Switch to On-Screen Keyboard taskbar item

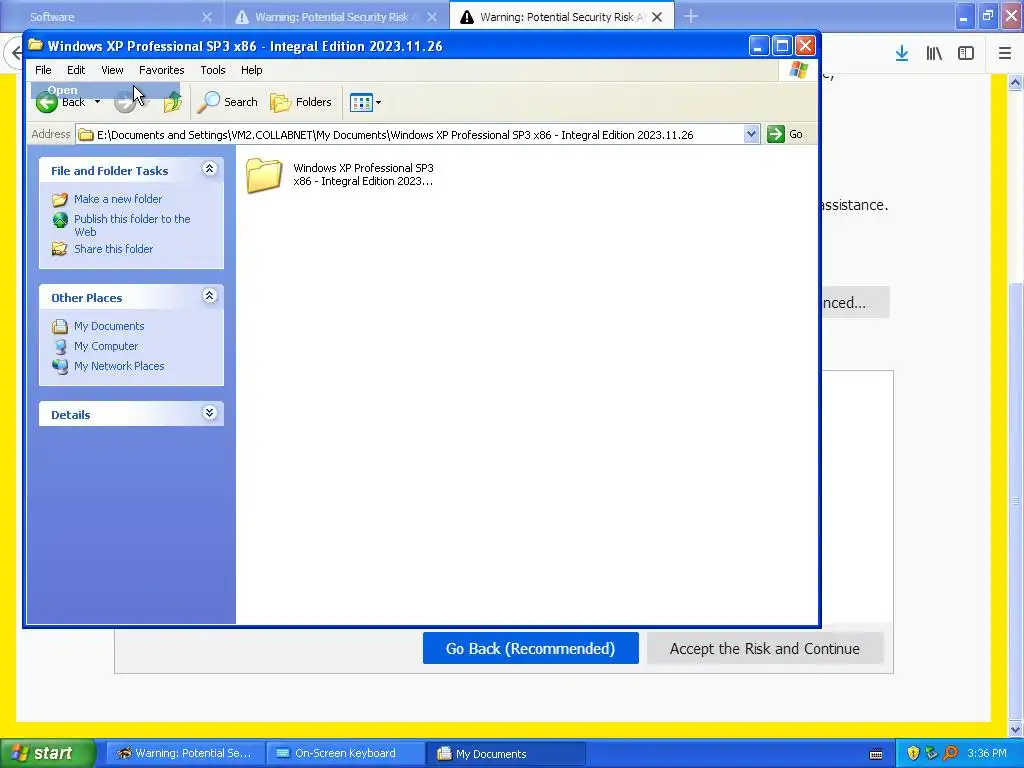click(344, 753)
